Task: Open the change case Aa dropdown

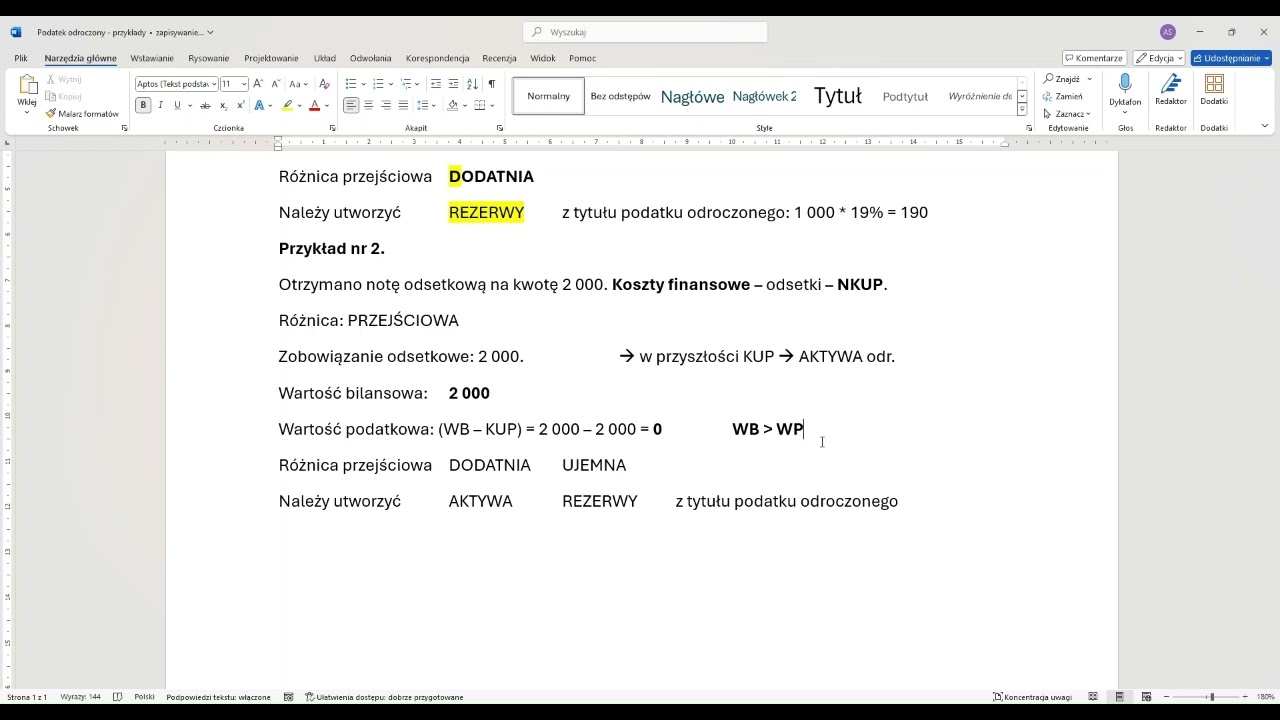Action: pos(299,84)
